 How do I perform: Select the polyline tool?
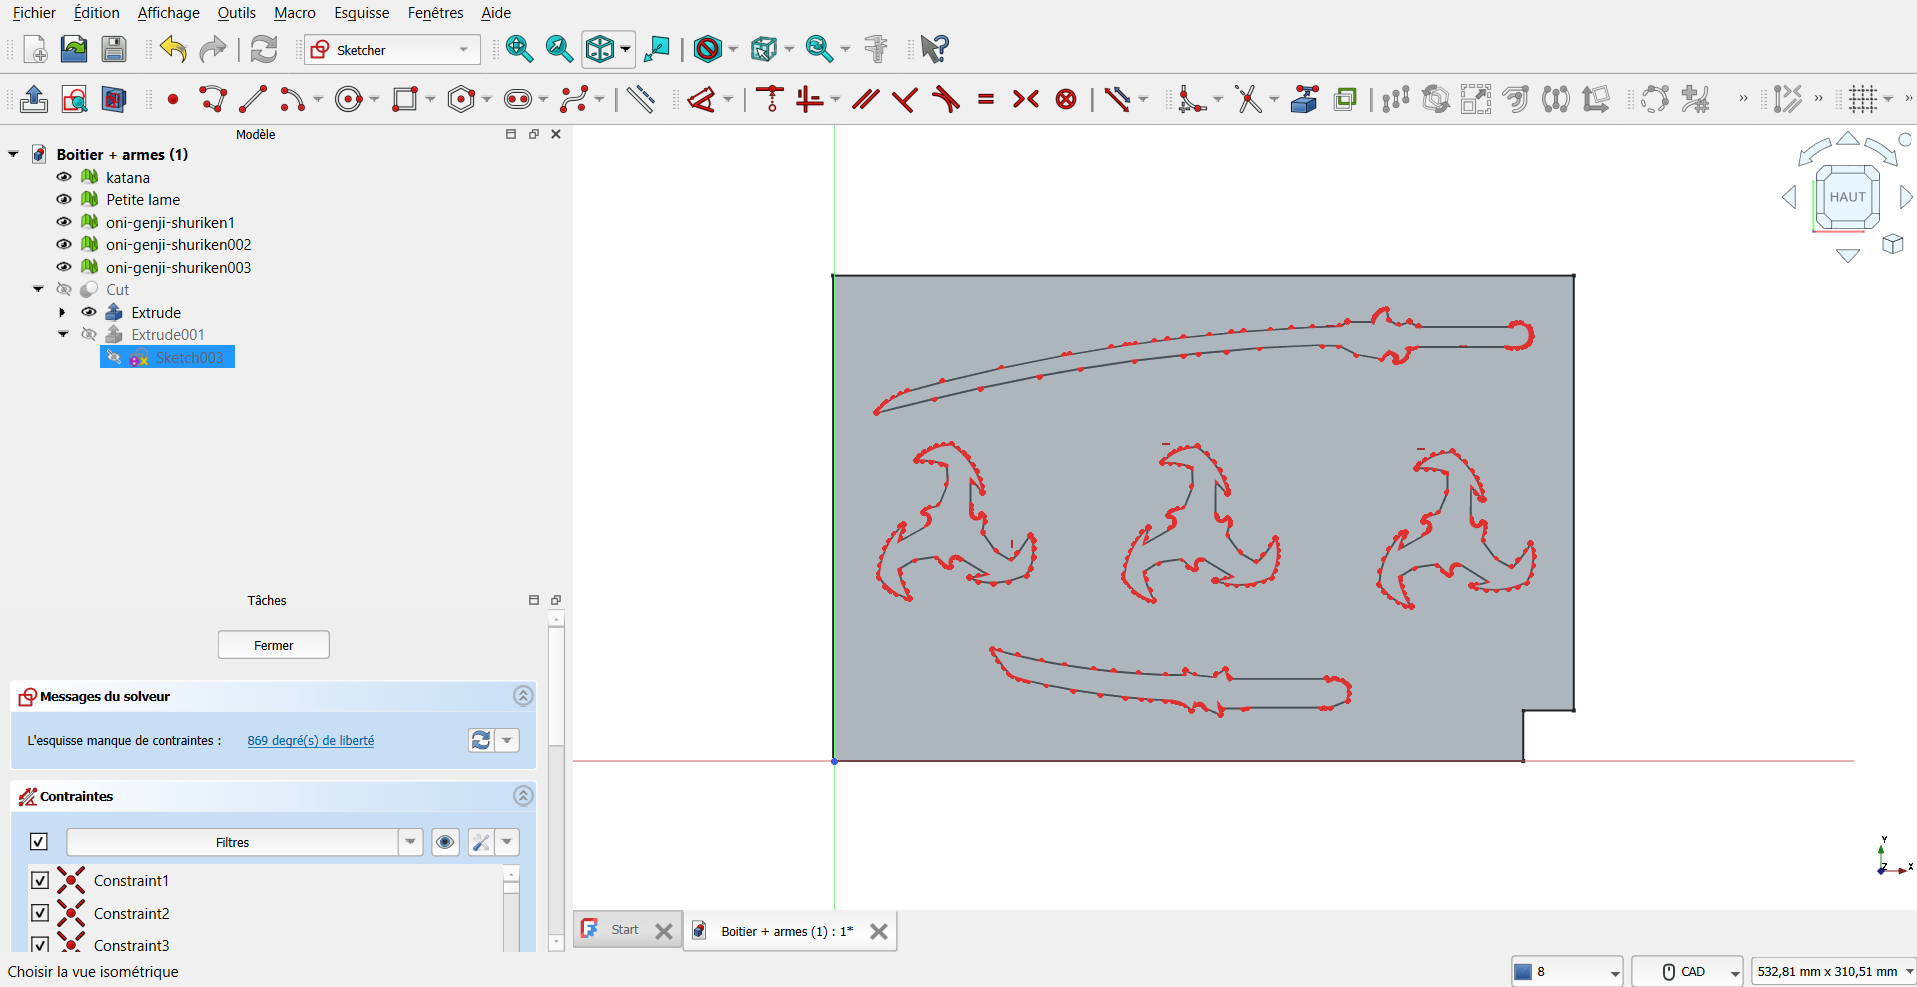point(213,99)
